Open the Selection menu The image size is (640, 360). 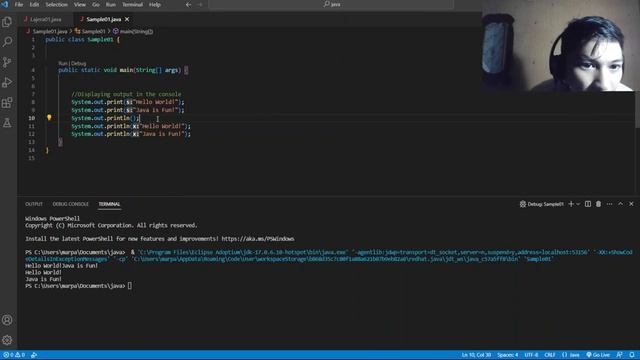56,4
